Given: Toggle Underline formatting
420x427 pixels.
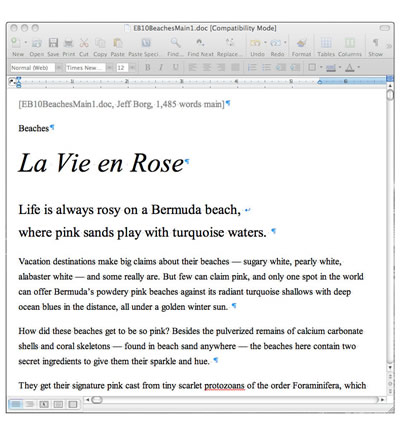Looking at the screenshot, I should (x=175, y=68).
